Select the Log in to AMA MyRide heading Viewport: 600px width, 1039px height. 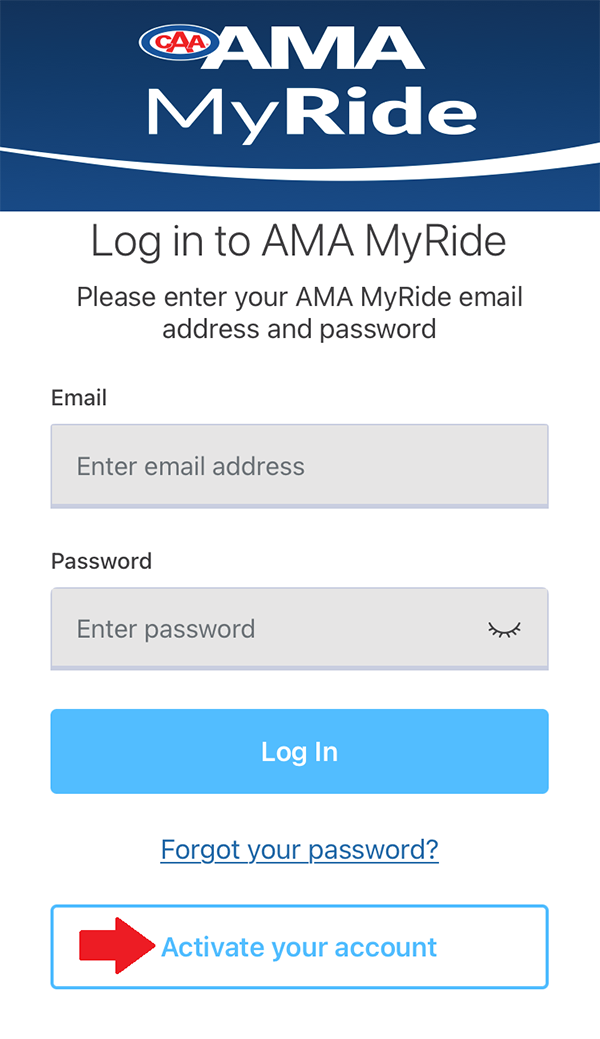click(x=299, y=241)
